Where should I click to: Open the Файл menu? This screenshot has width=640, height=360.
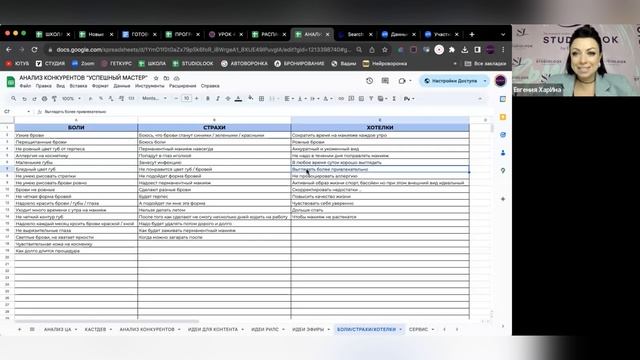pyautogui.click(x=25, y=86)
